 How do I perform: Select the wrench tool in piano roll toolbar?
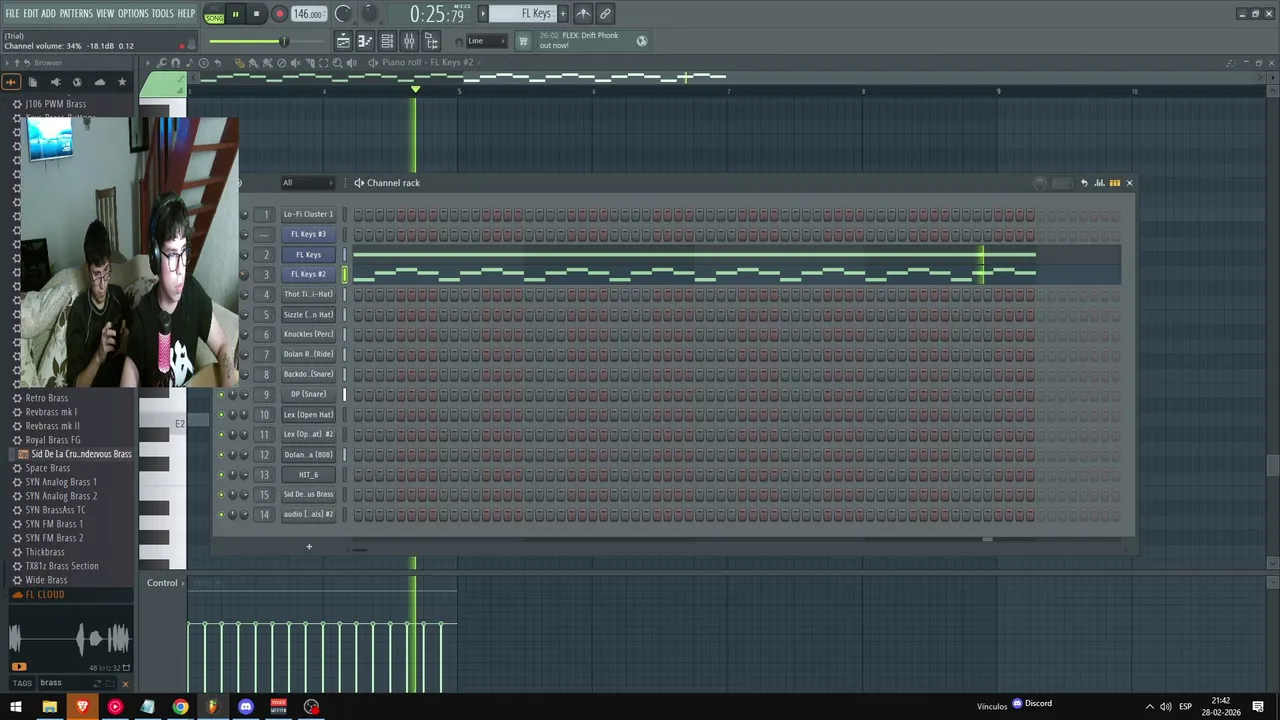tap(162, 63)
